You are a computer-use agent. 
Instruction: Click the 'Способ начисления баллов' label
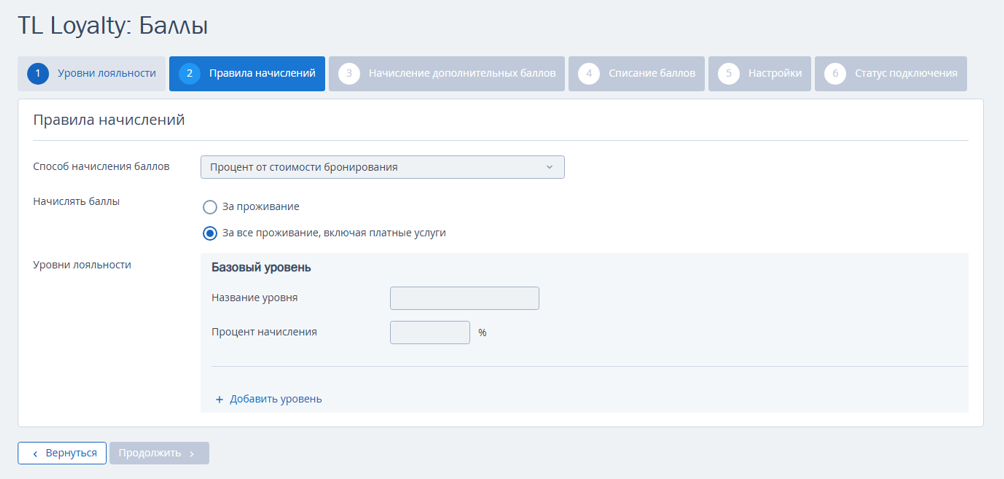click(x=101, y=166)
